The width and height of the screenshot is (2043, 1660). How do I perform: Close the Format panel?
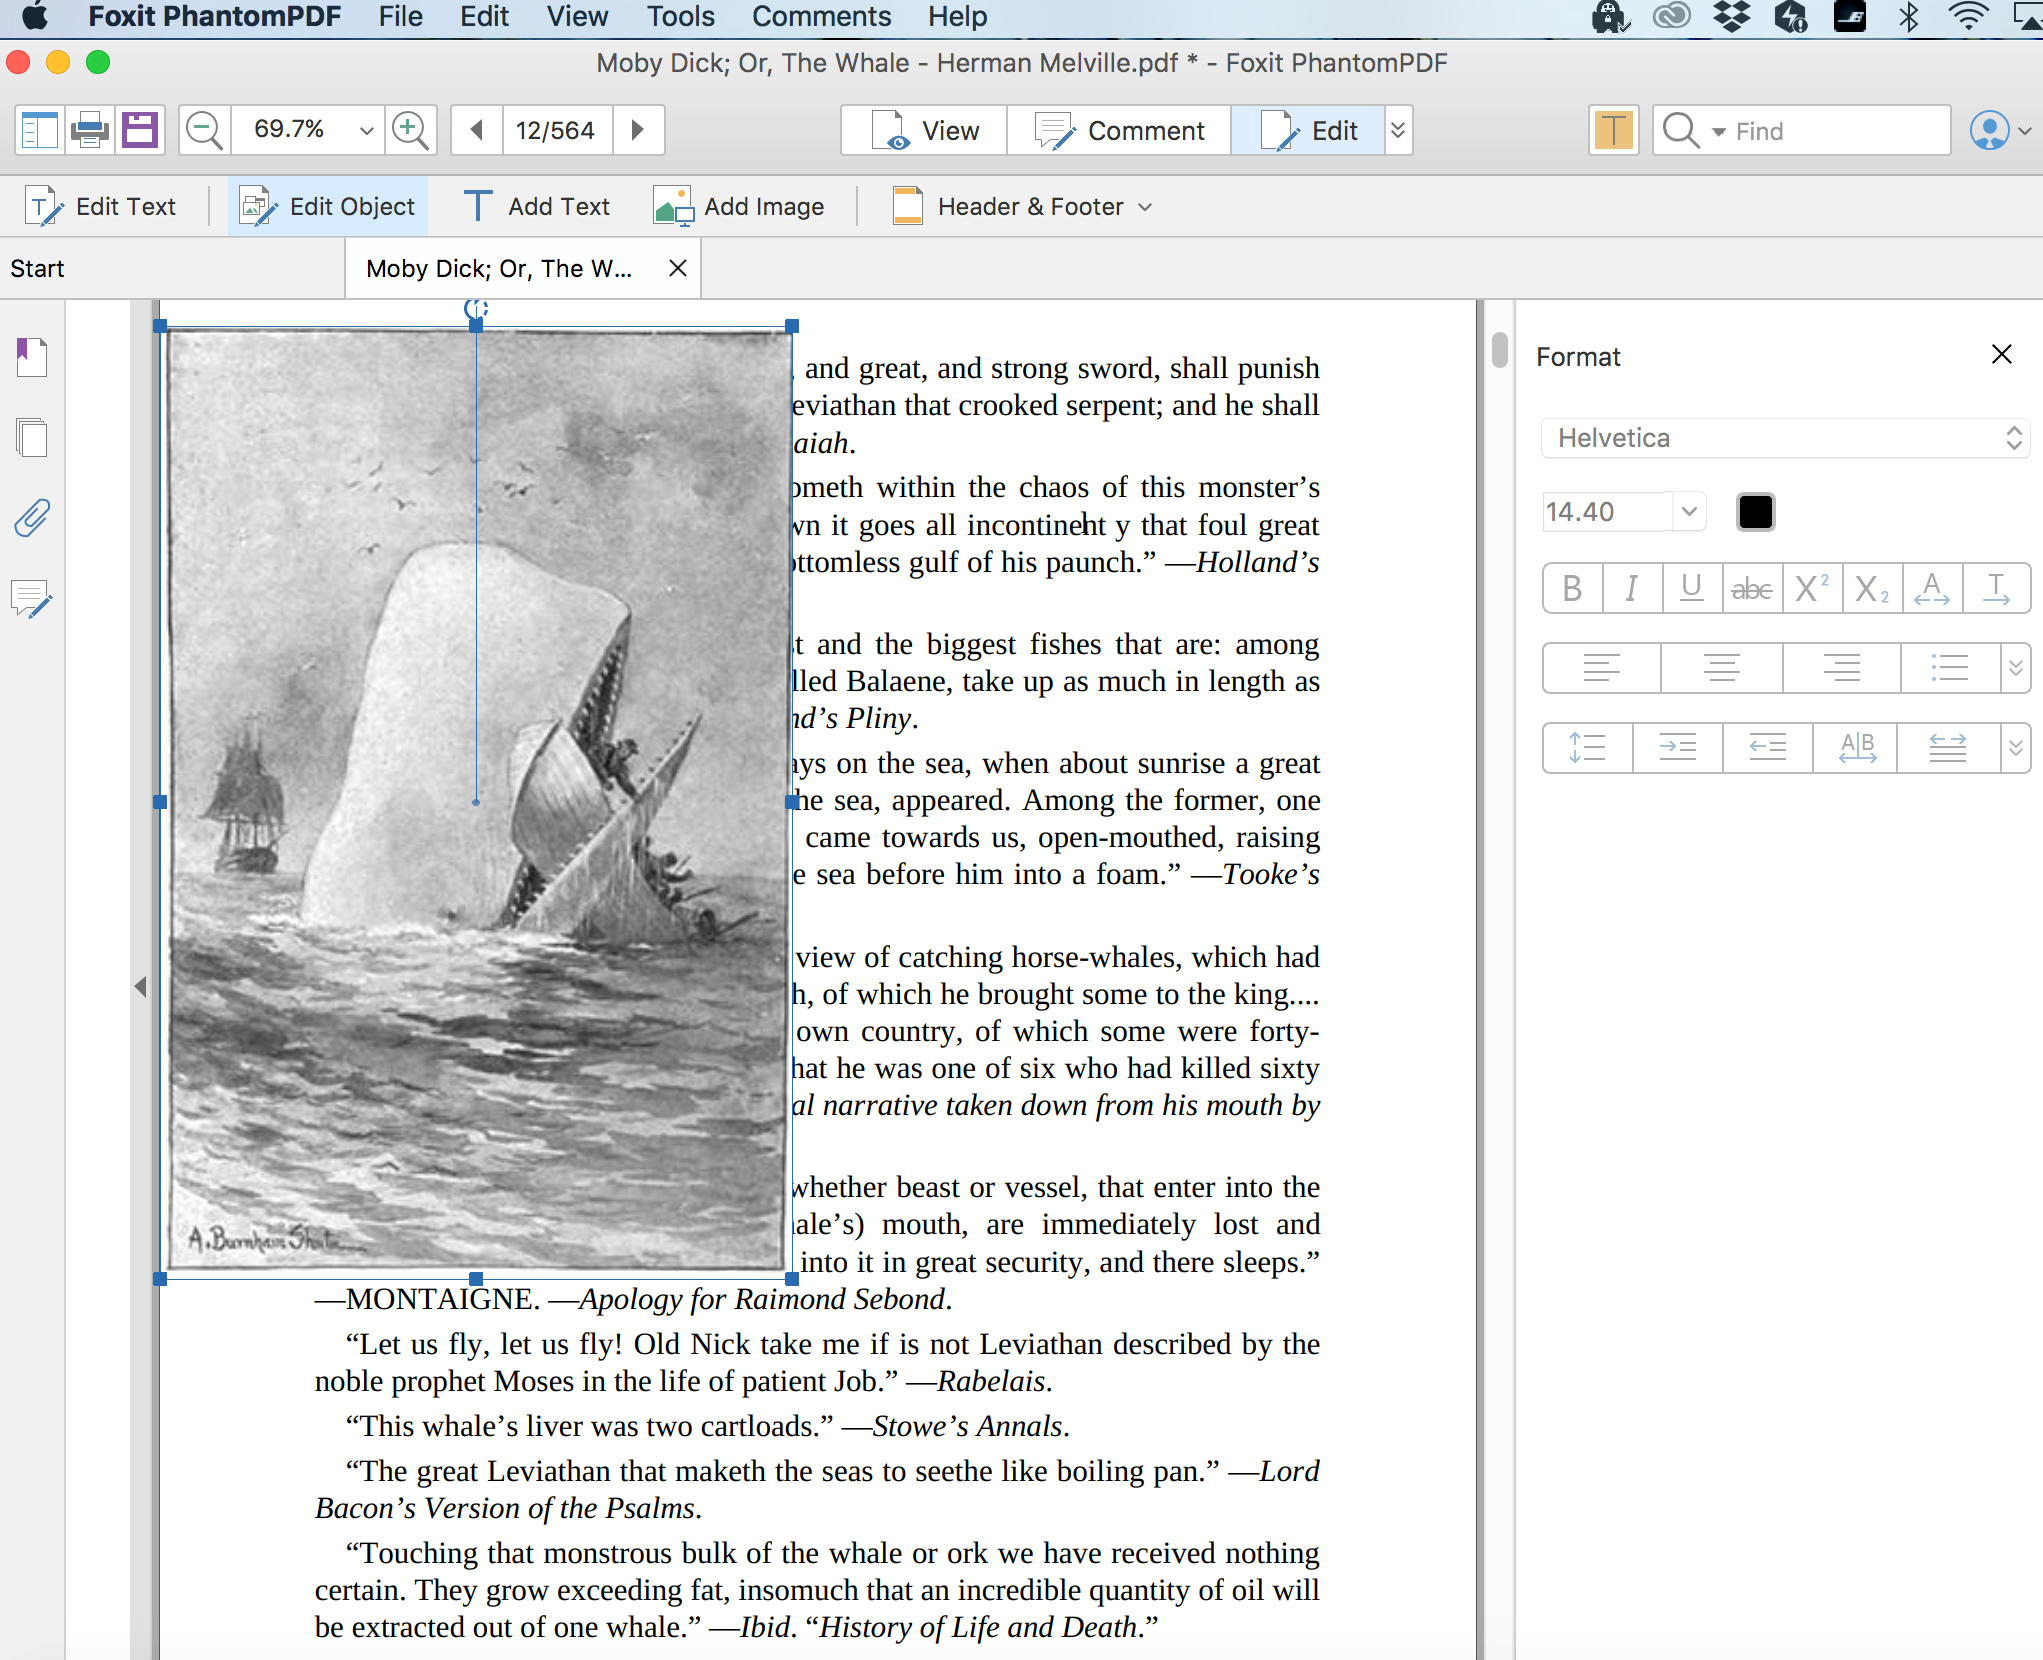tap(2001, 354)
